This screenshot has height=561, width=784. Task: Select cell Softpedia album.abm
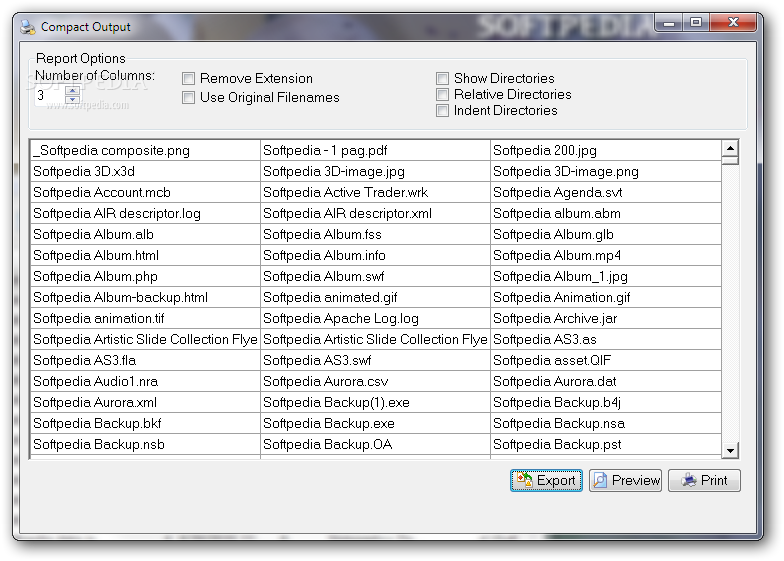click(606, 214)
